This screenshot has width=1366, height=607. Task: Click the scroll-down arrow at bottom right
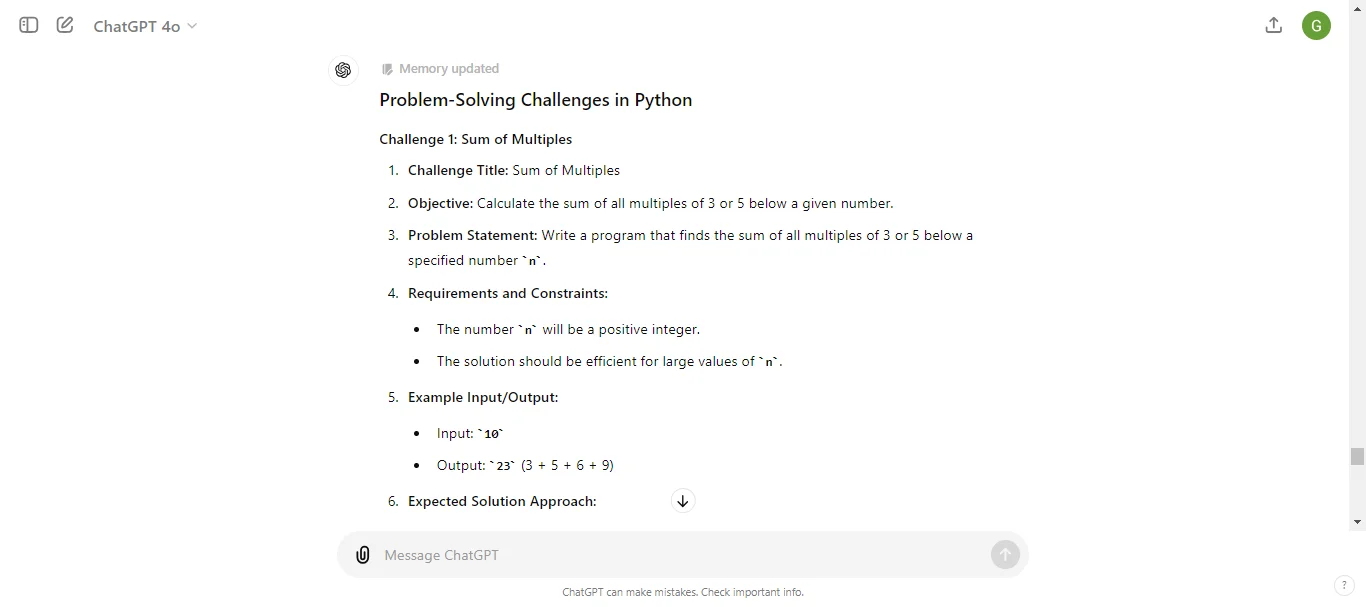tap(1358, 521)
